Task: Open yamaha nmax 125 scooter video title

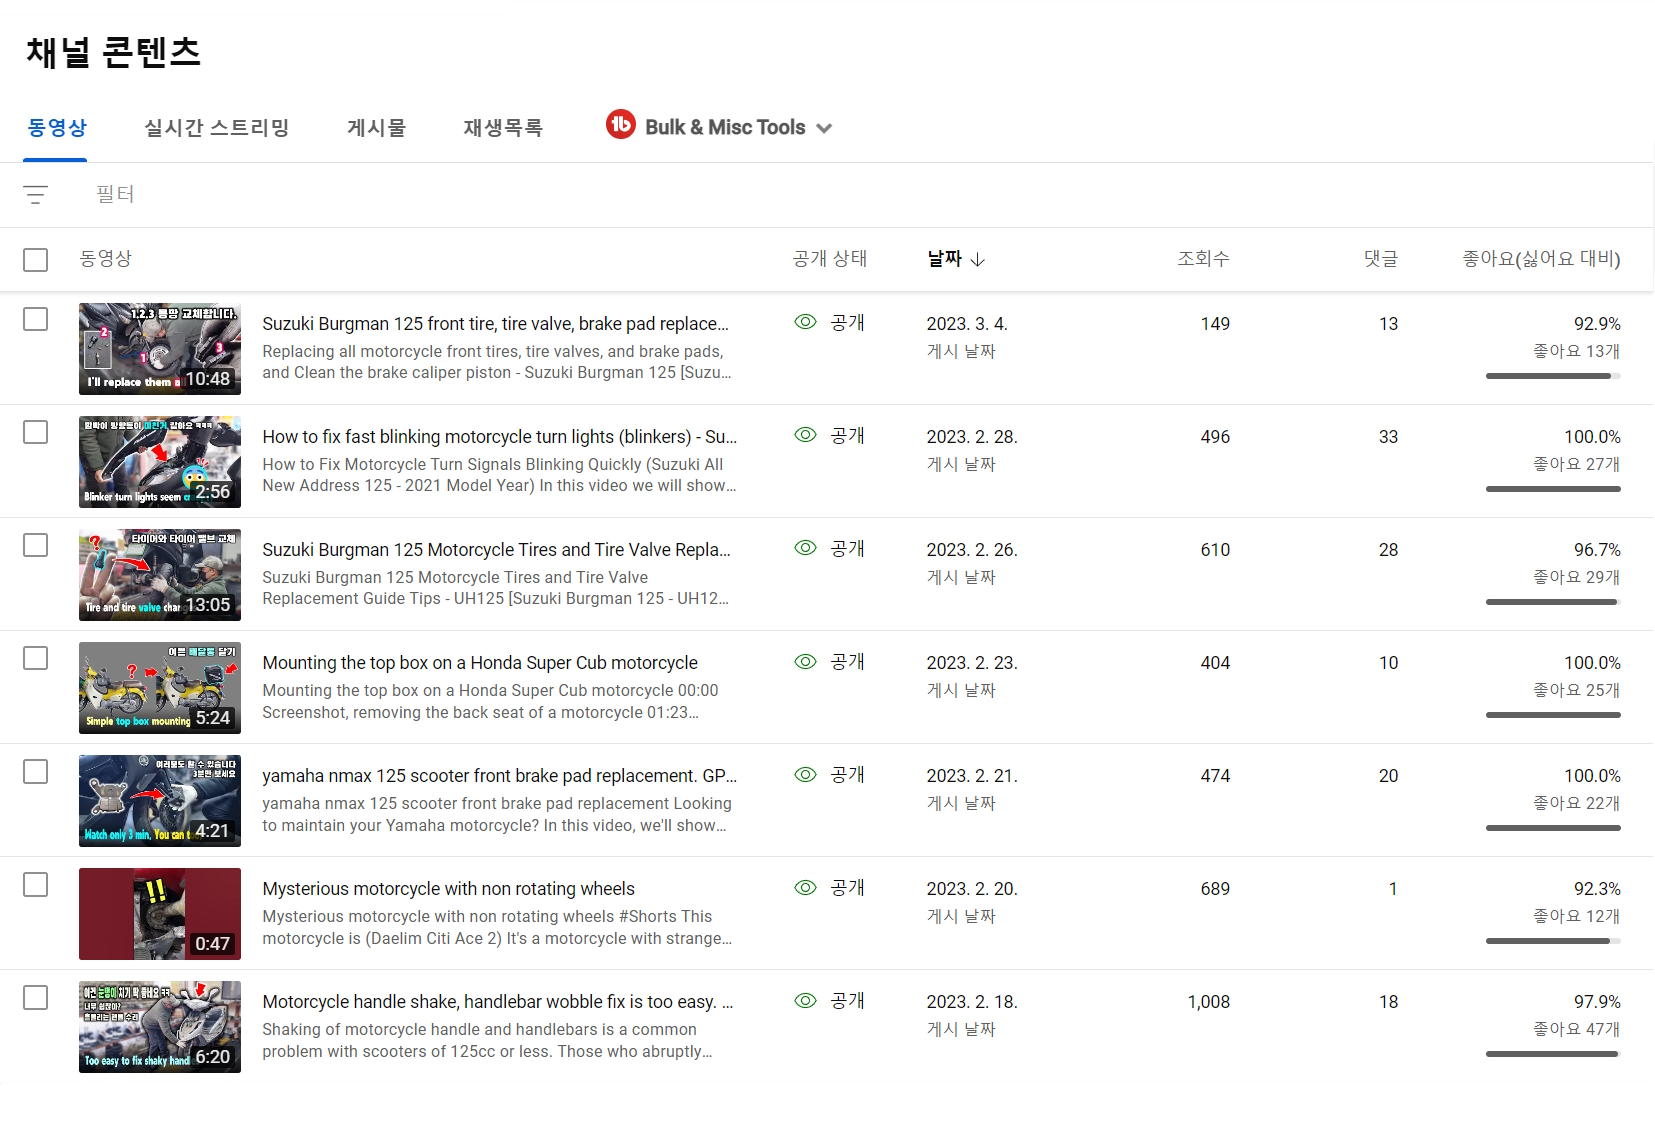Action: pos(499,776)
